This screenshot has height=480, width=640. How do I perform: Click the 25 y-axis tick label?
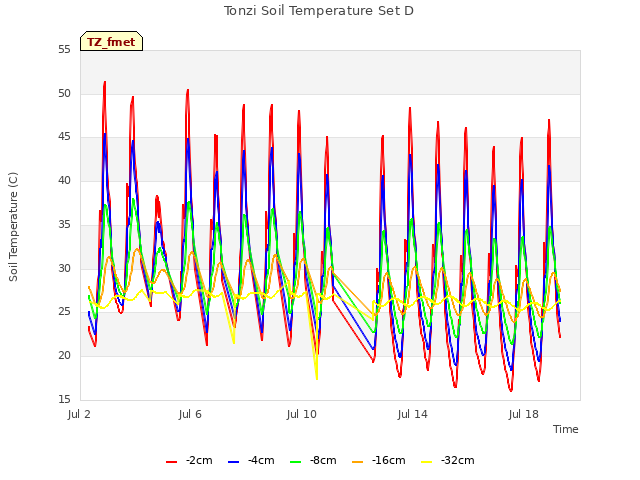pos(64,312)
